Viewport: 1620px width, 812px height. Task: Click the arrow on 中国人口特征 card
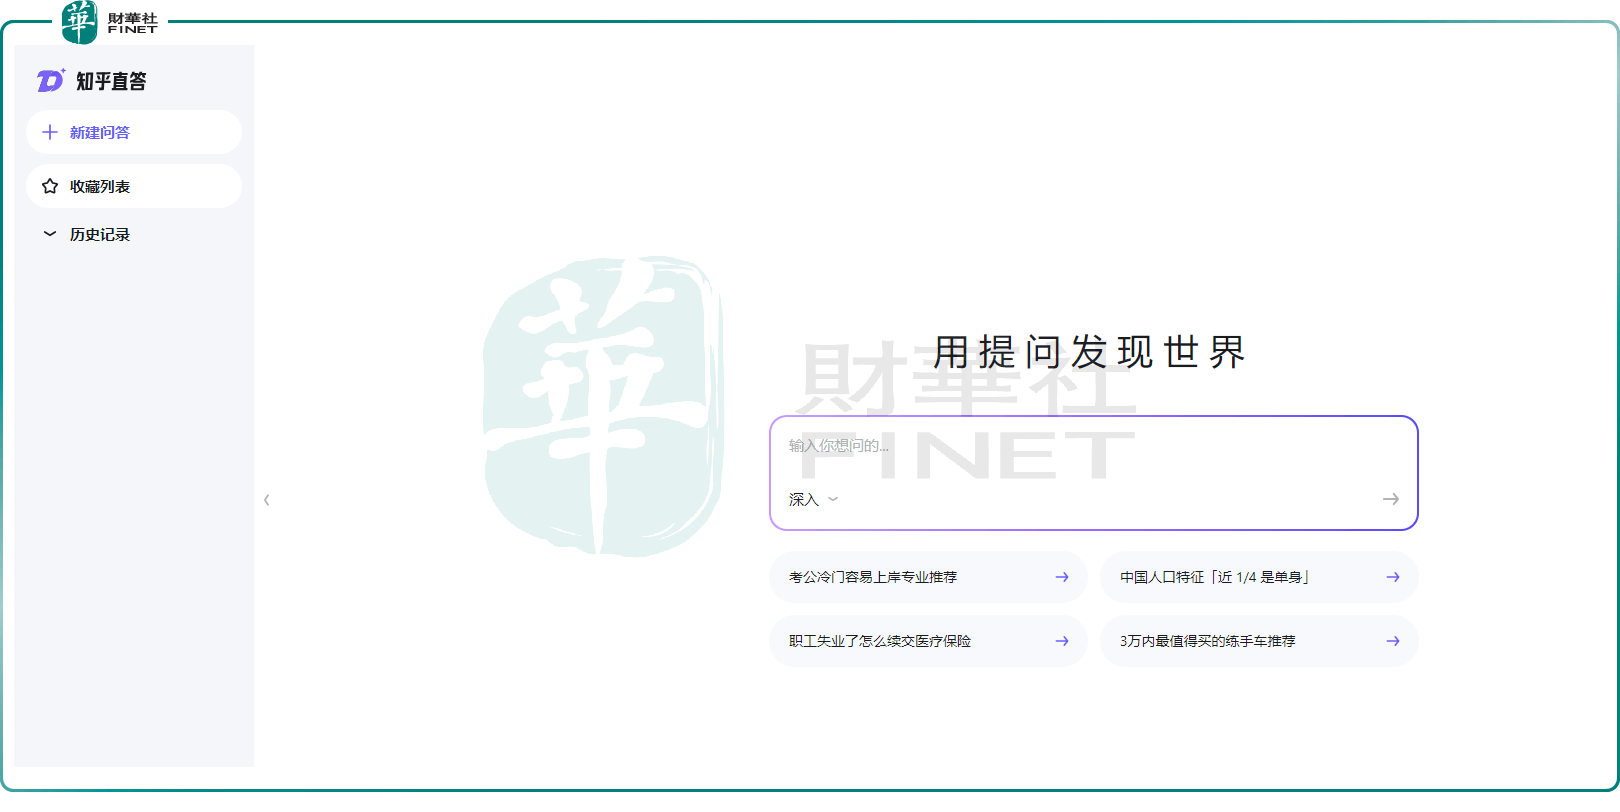[1393, 577]
